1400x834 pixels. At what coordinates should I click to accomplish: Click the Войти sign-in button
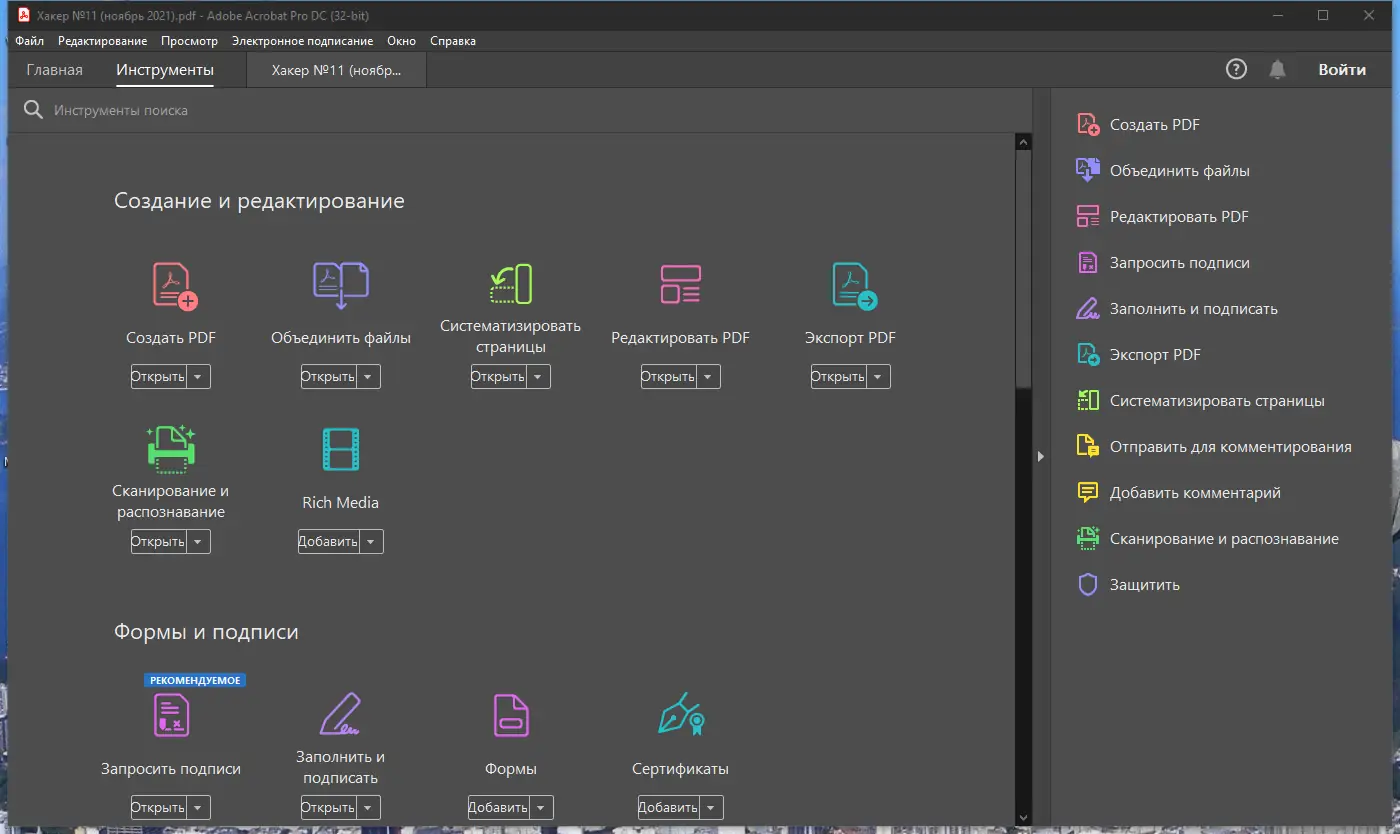pyautogui.click(x=1342, y=69)
